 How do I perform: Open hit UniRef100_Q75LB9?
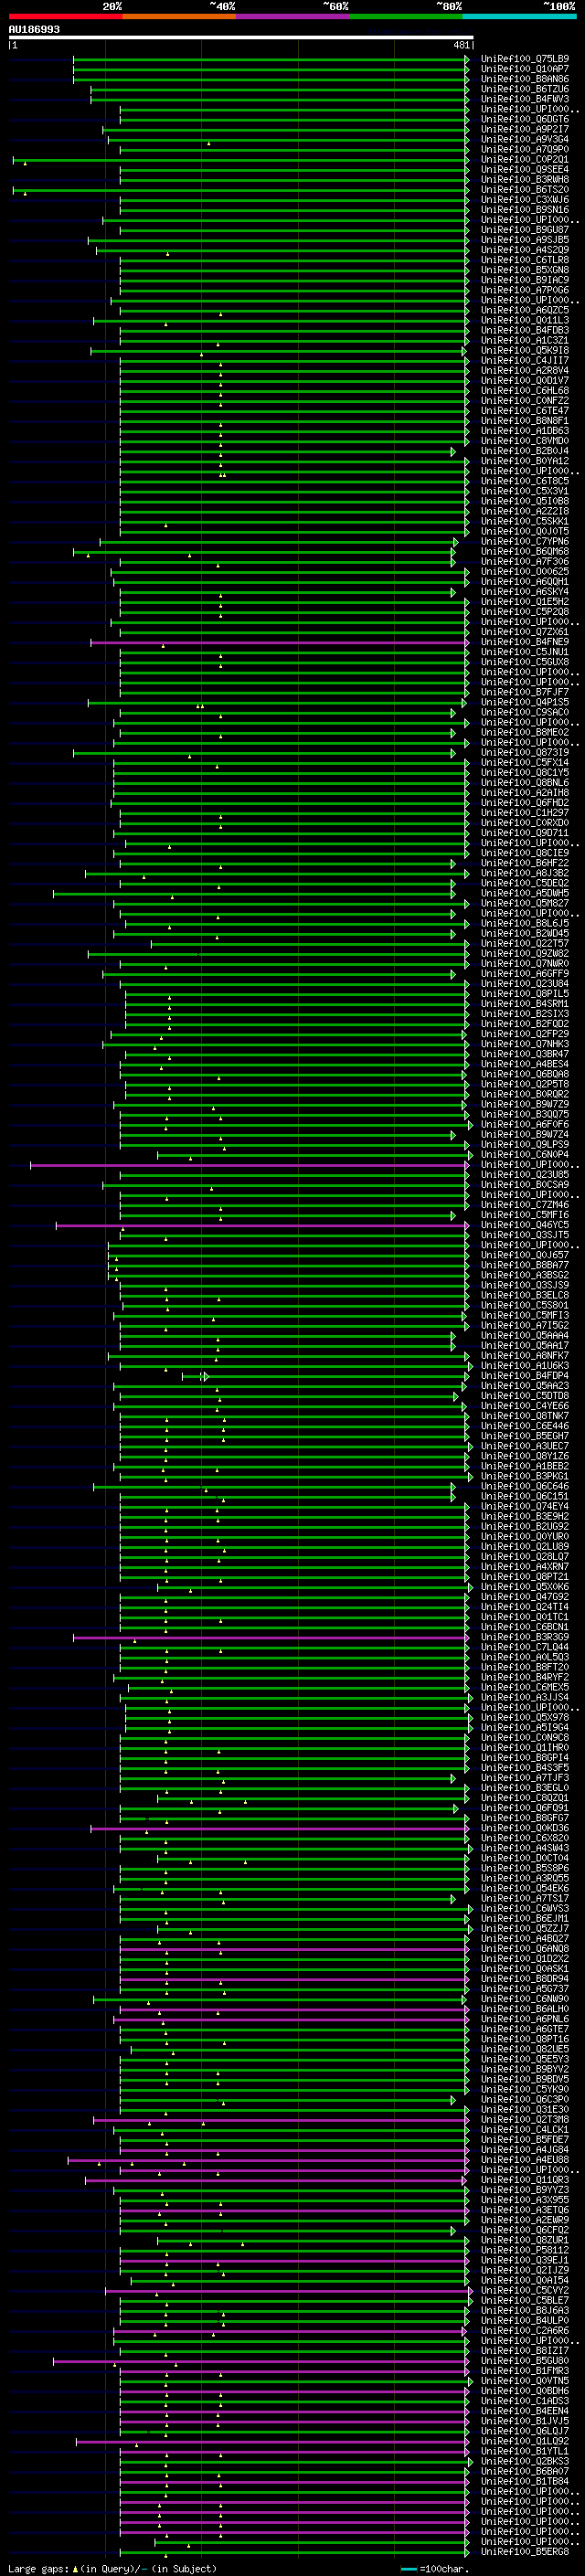click(x=525, y=59)
